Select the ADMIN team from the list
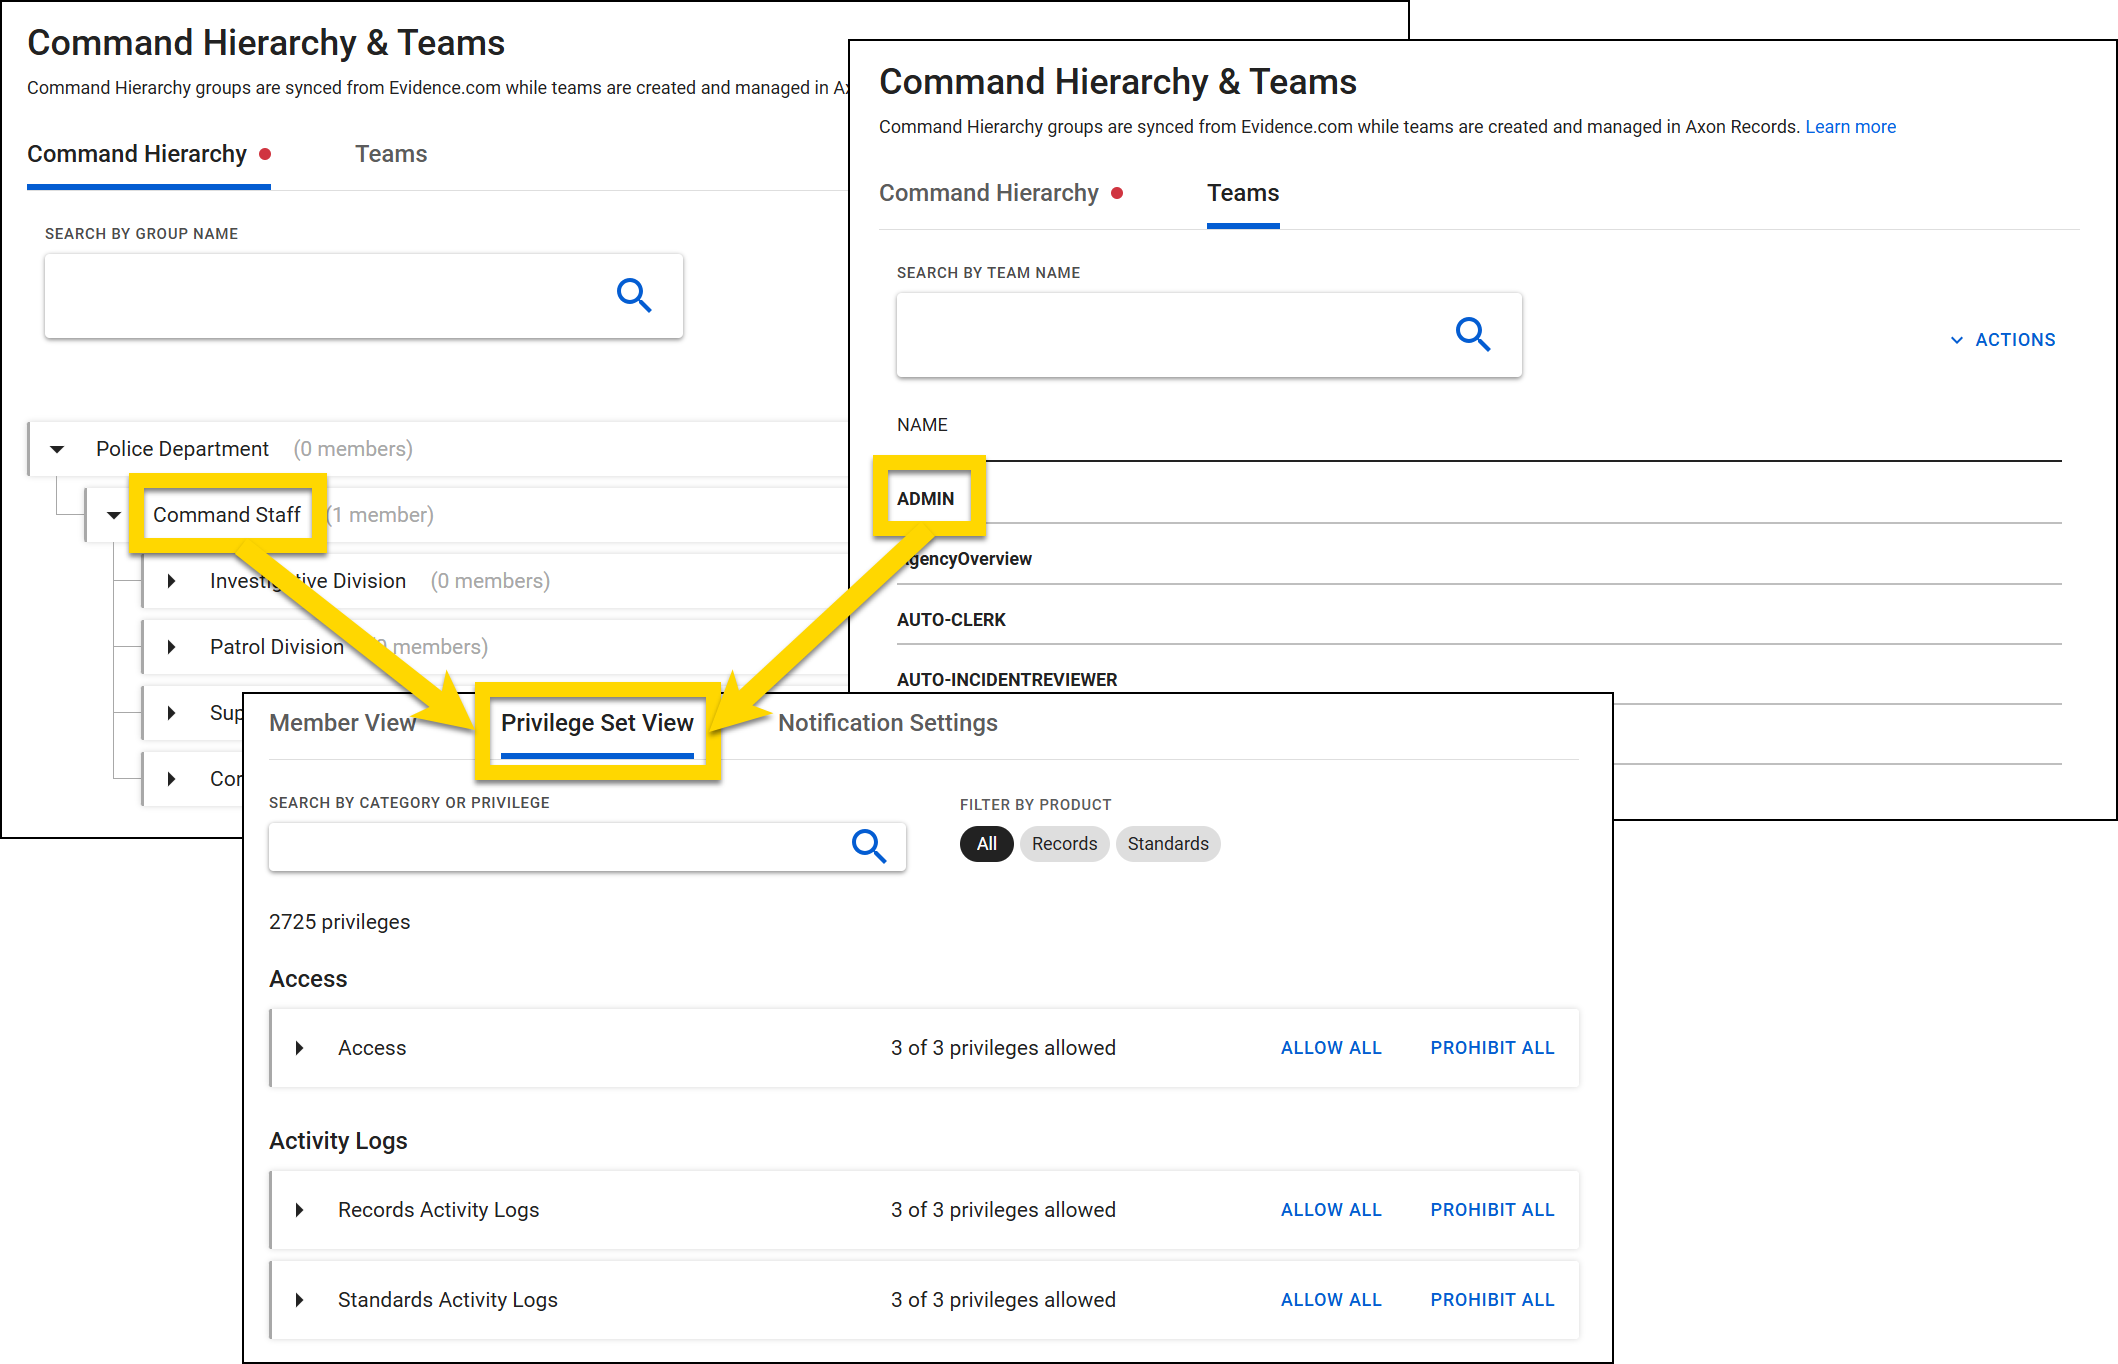This screenshot has width=2118, height=1364. (x=927, y=497)
